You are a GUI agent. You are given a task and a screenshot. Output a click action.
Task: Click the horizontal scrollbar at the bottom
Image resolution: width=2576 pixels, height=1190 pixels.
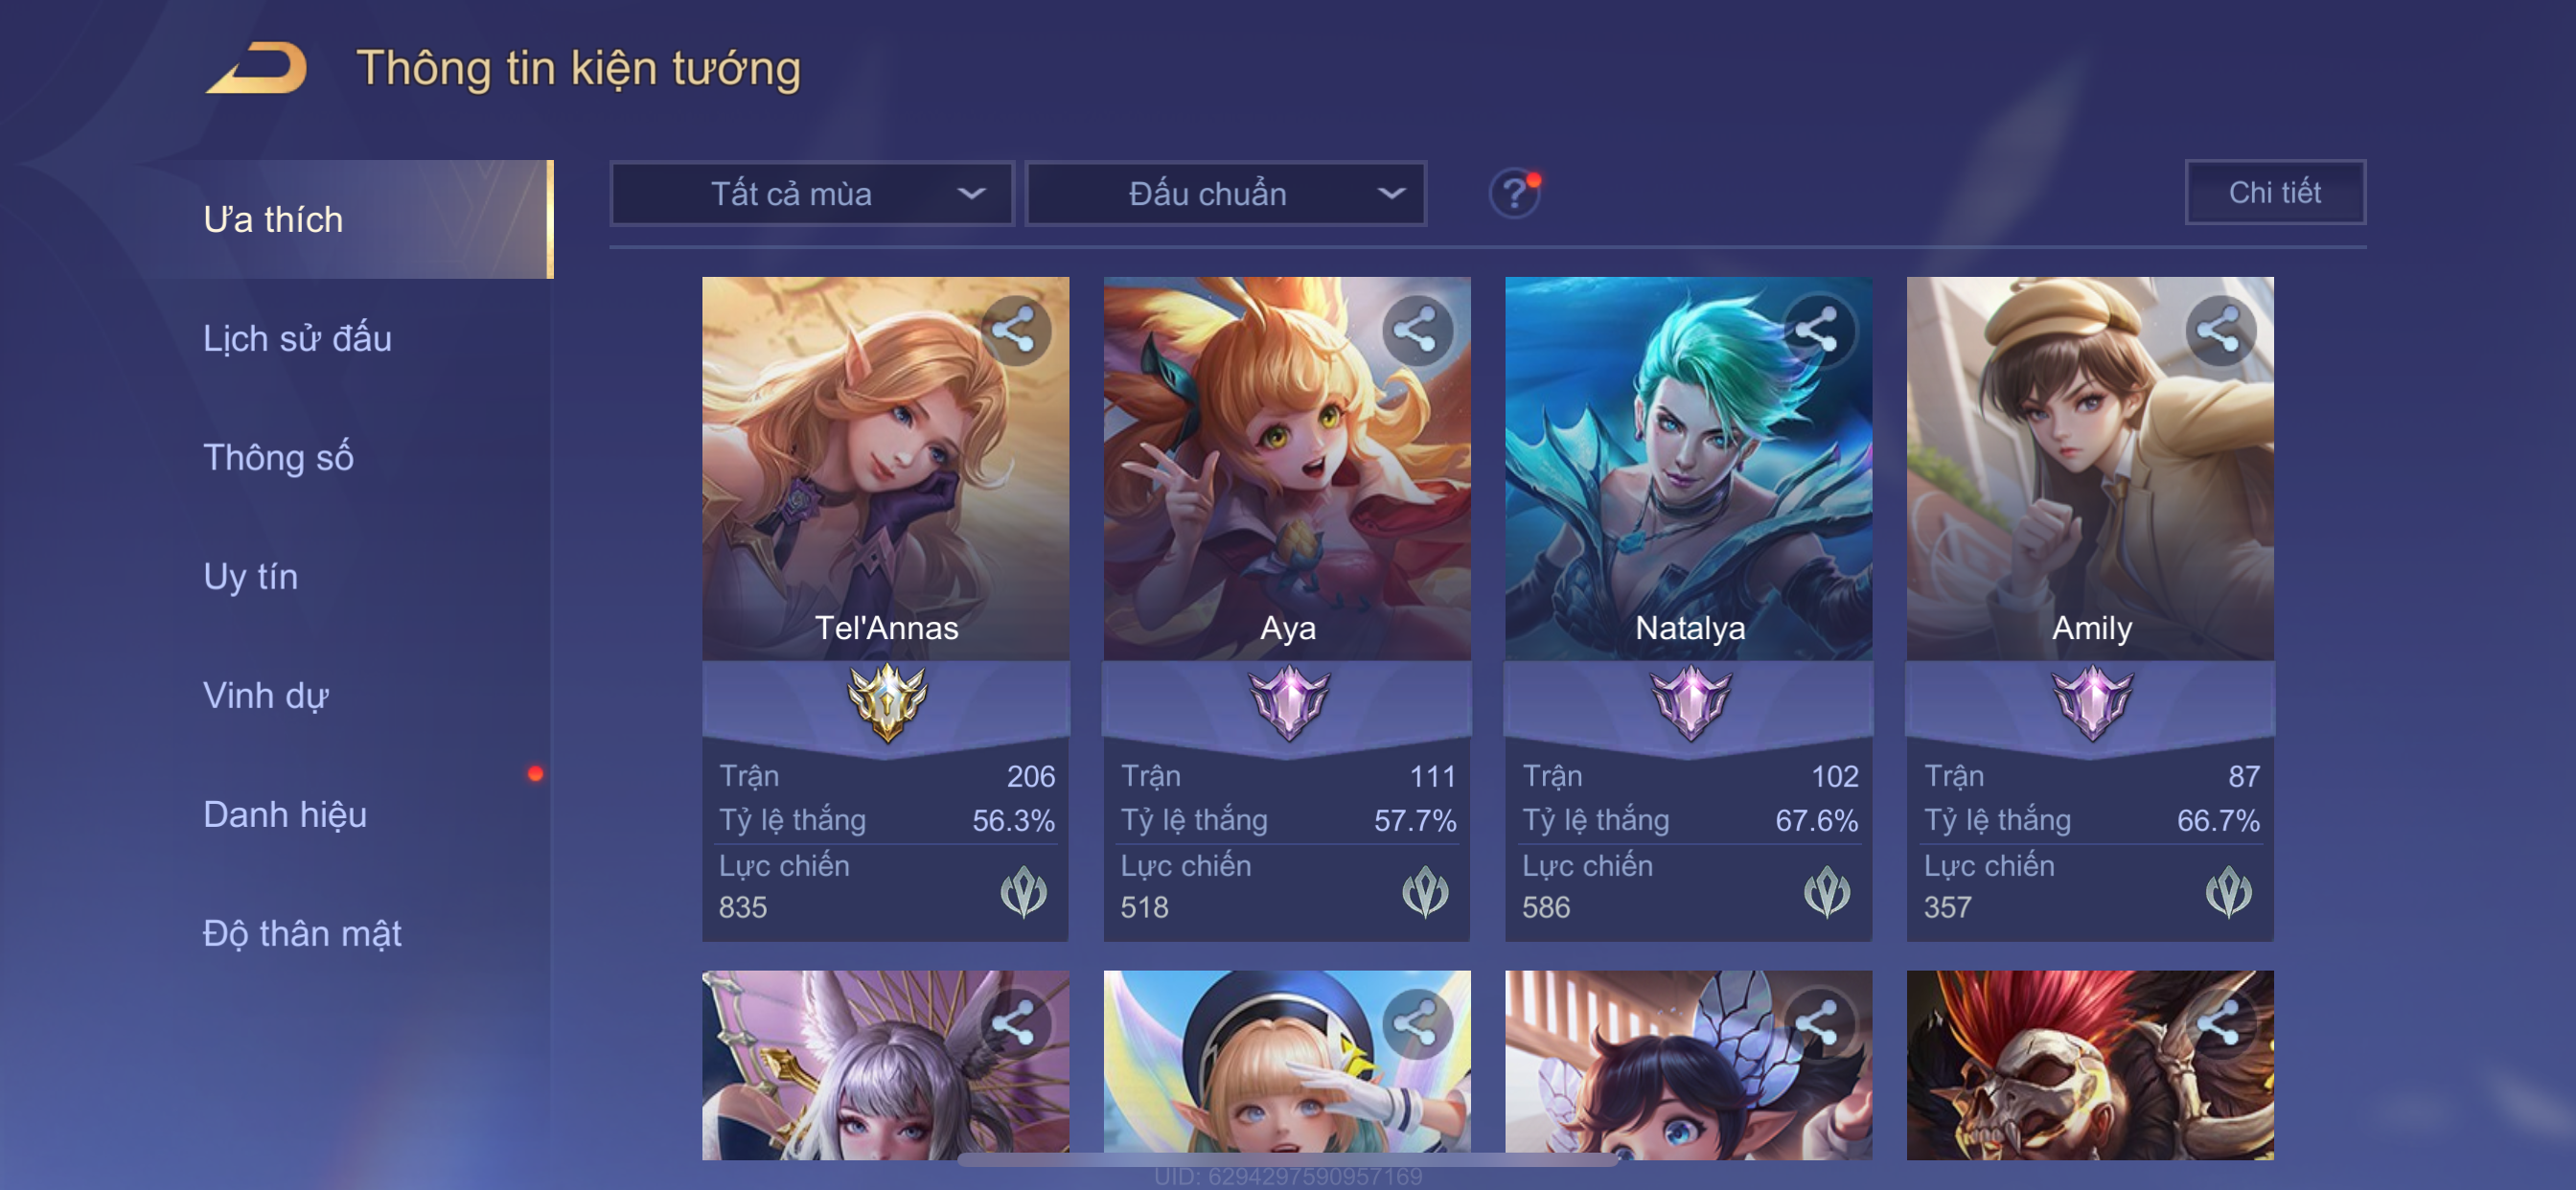1288,1160
